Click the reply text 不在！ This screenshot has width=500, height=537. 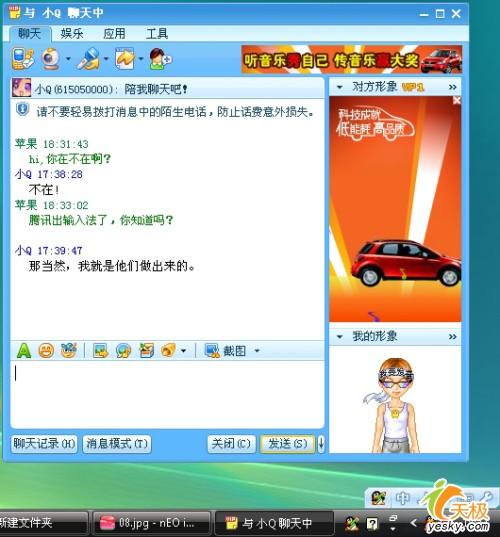click(x=44, y=190)
